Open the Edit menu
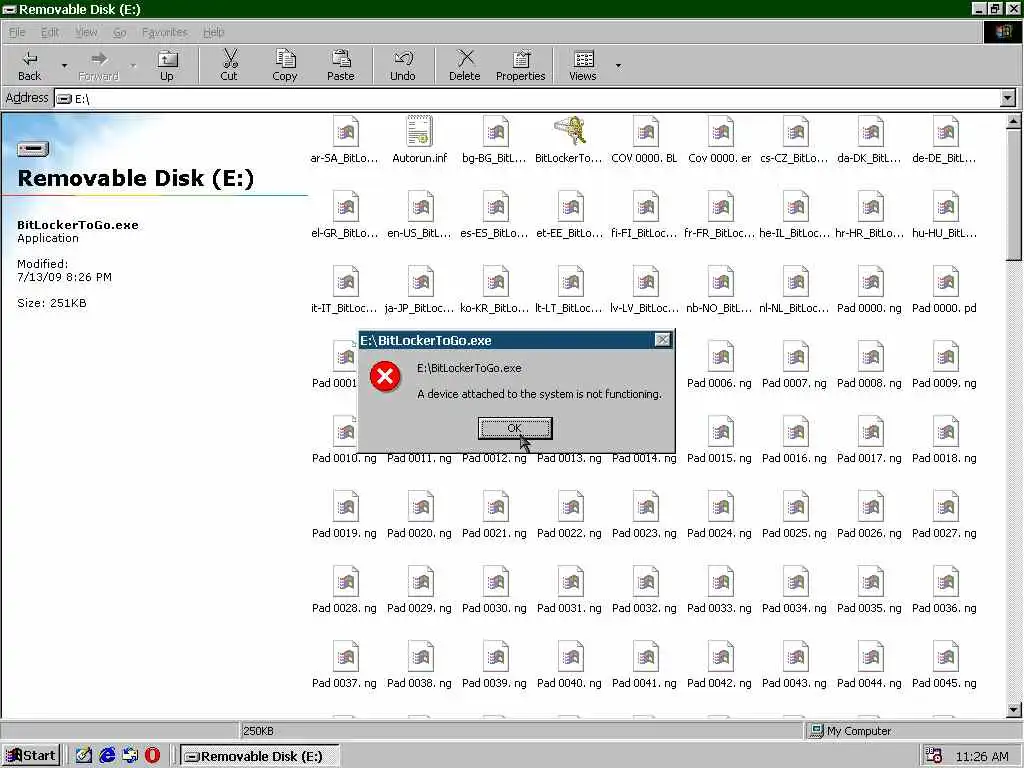The image size is (1024, 768). [x=50, y=32]
